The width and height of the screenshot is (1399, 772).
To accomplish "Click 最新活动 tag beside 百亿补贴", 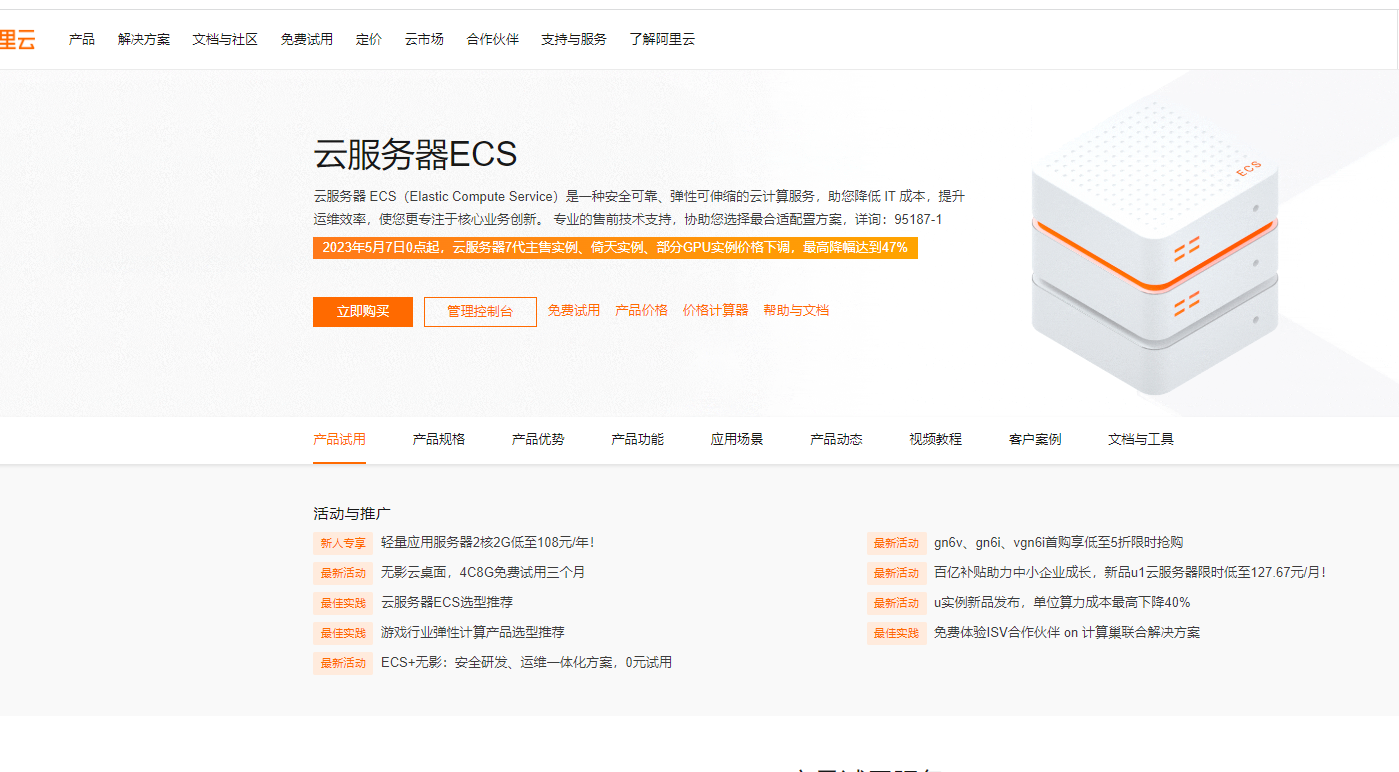I will pos(896,574).
